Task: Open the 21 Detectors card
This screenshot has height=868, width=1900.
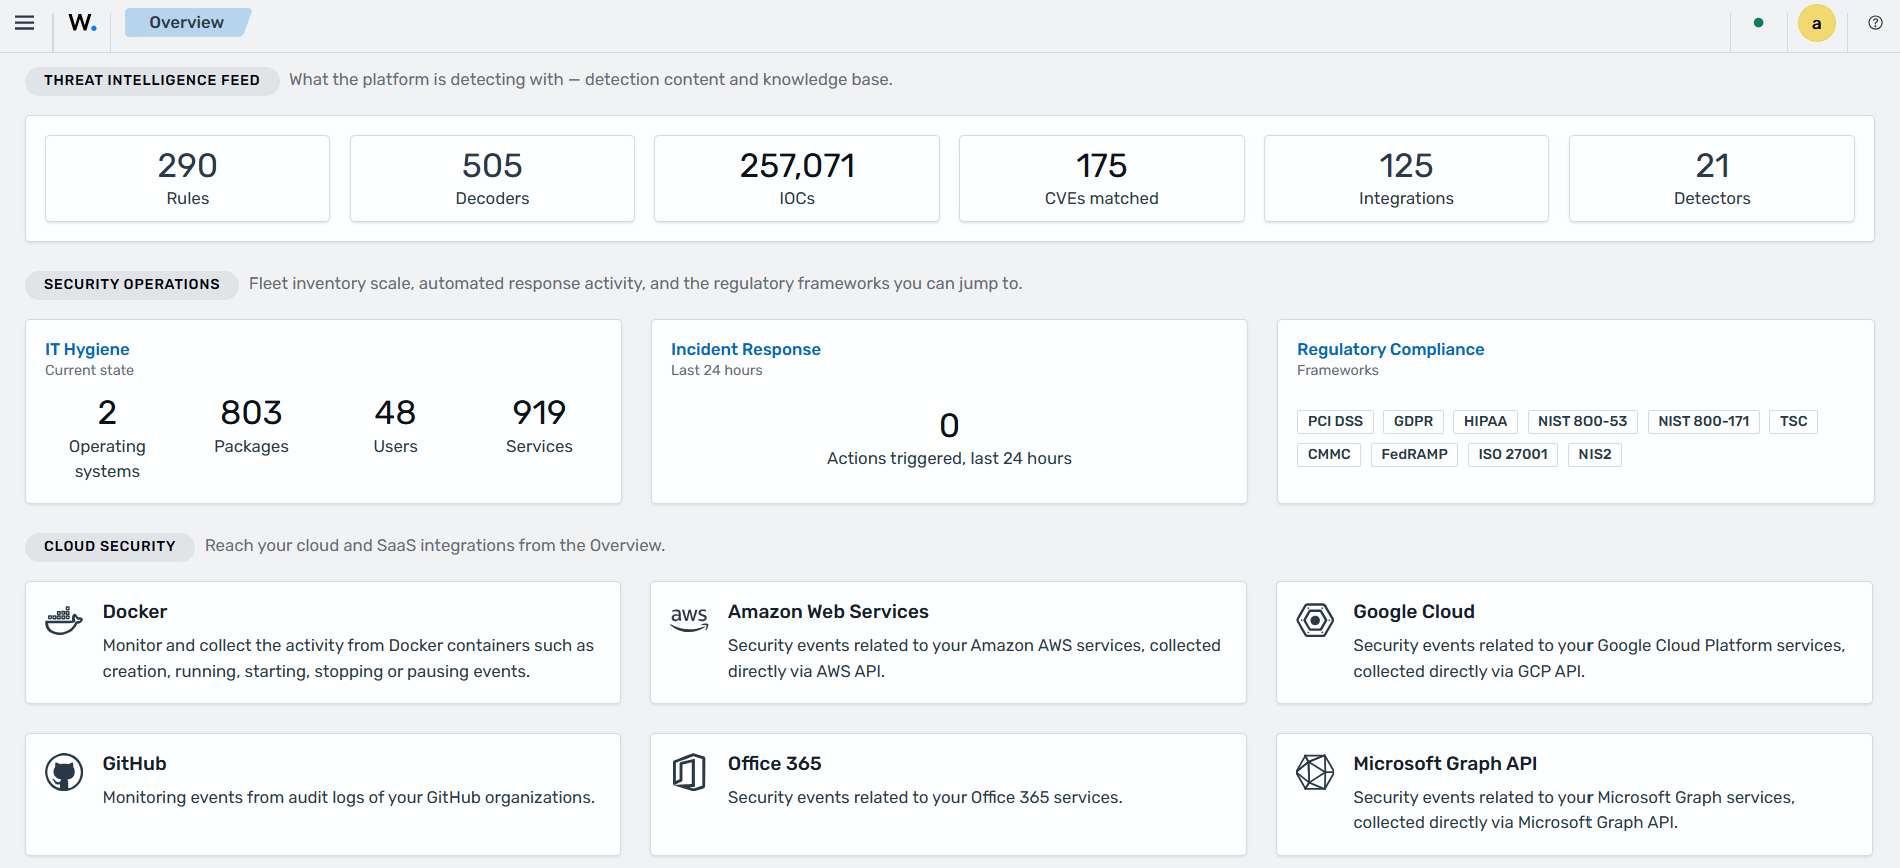Action: pyautogui.click(x=1712, y=179)
